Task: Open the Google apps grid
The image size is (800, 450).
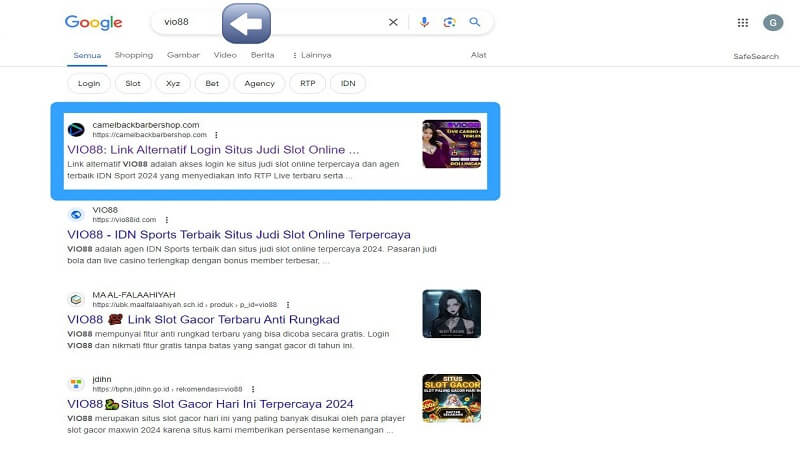Action: pos(743,22)
